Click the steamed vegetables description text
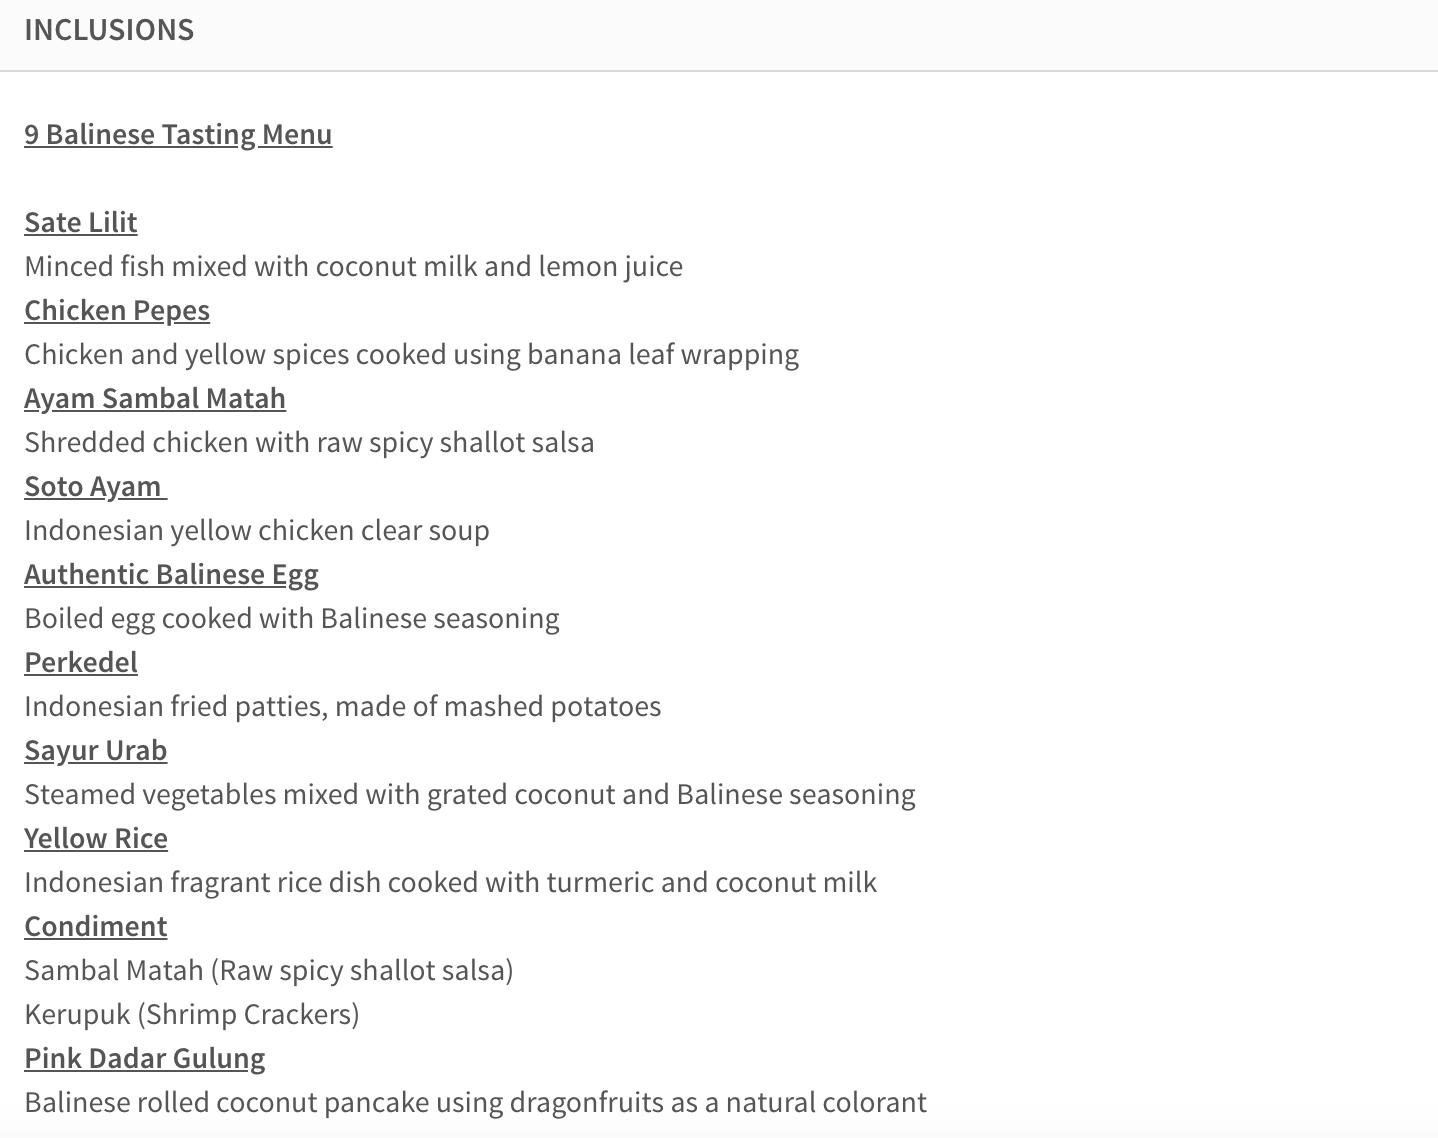This screenshot has width=1438, height=1138. click(x=470, y=794)
